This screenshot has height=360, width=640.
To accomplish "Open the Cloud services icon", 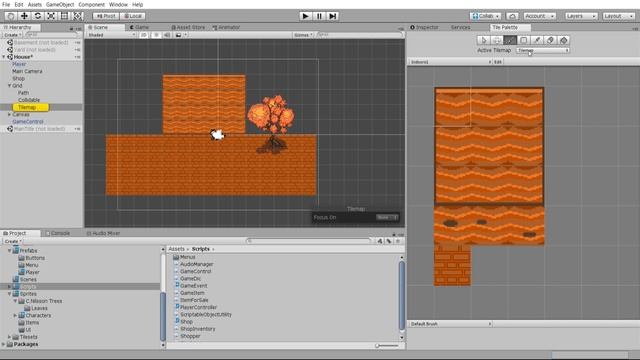I will [x=512, y=16].
